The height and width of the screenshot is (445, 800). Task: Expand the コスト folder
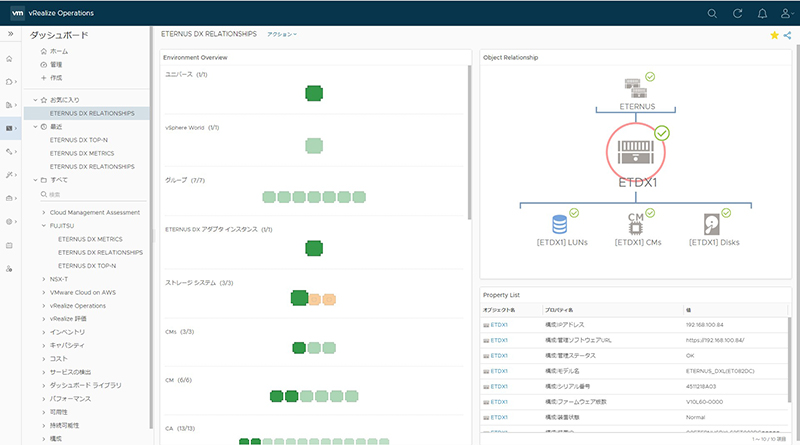click(43, 359)
